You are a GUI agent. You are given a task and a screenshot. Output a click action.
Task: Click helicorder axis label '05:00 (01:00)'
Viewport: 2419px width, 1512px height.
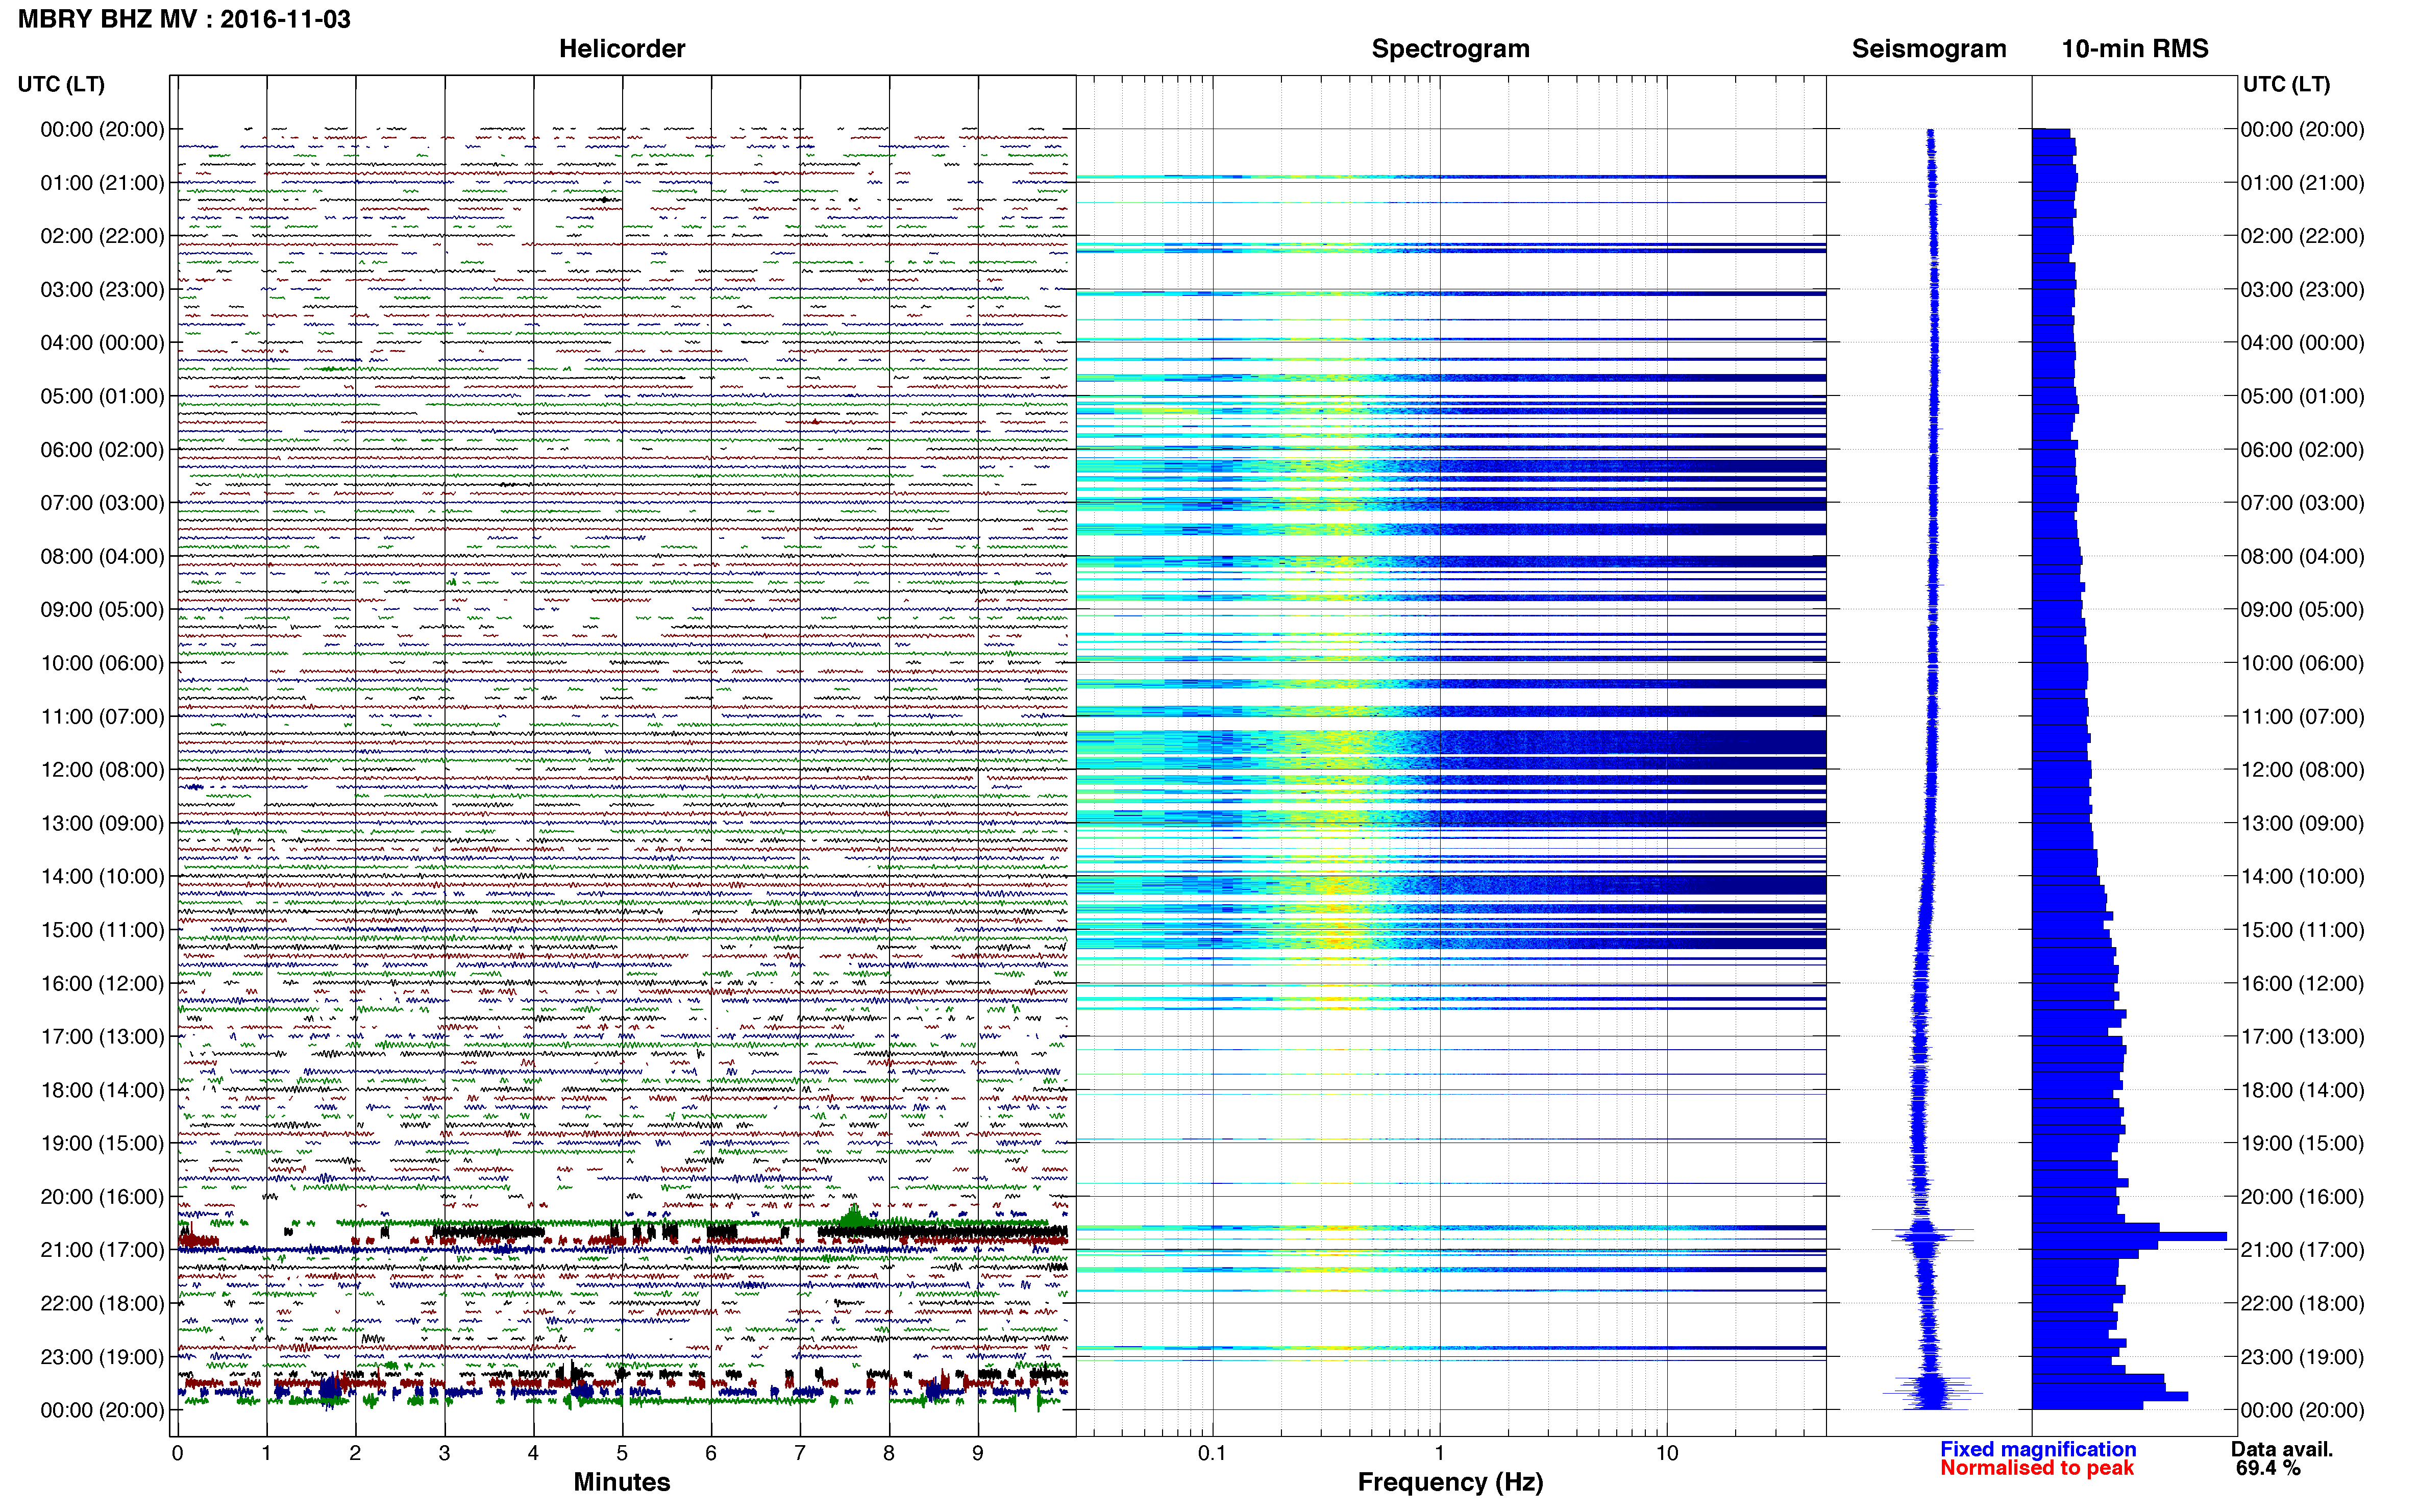pos(102,396)
